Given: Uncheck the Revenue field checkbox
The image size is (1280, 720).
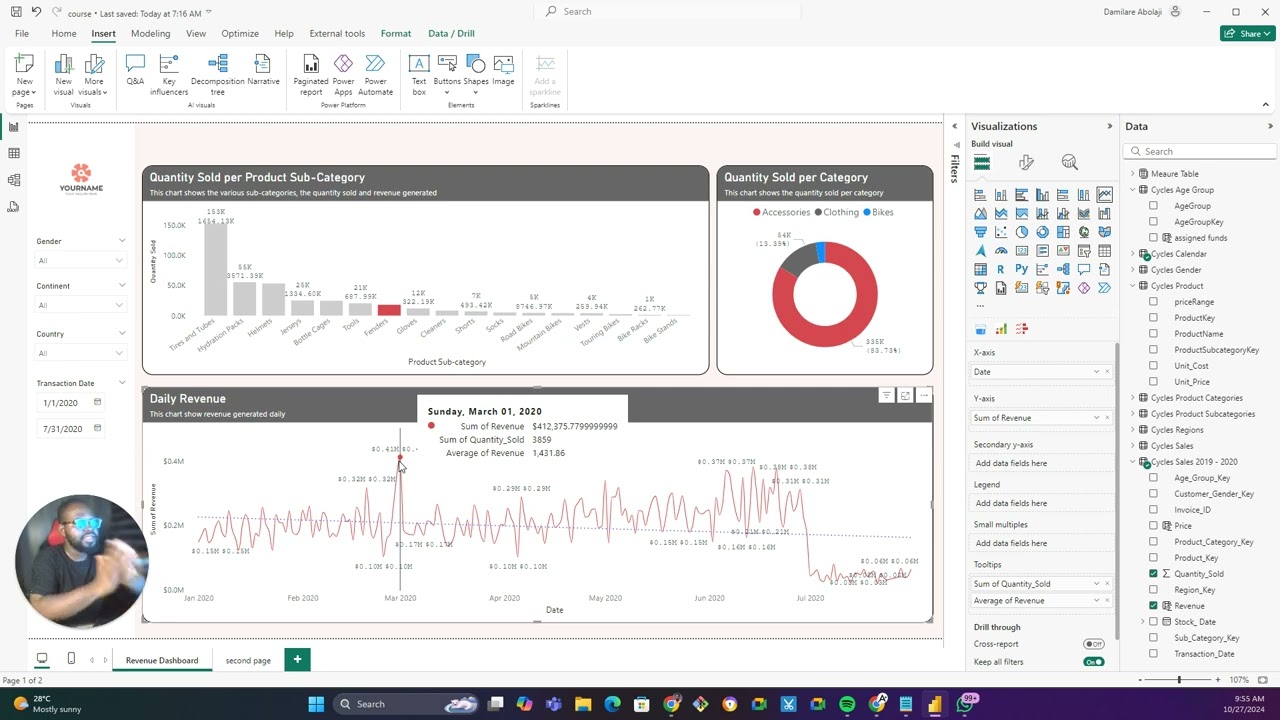Looking at the screenshot, I should (x=1153, y=606).
